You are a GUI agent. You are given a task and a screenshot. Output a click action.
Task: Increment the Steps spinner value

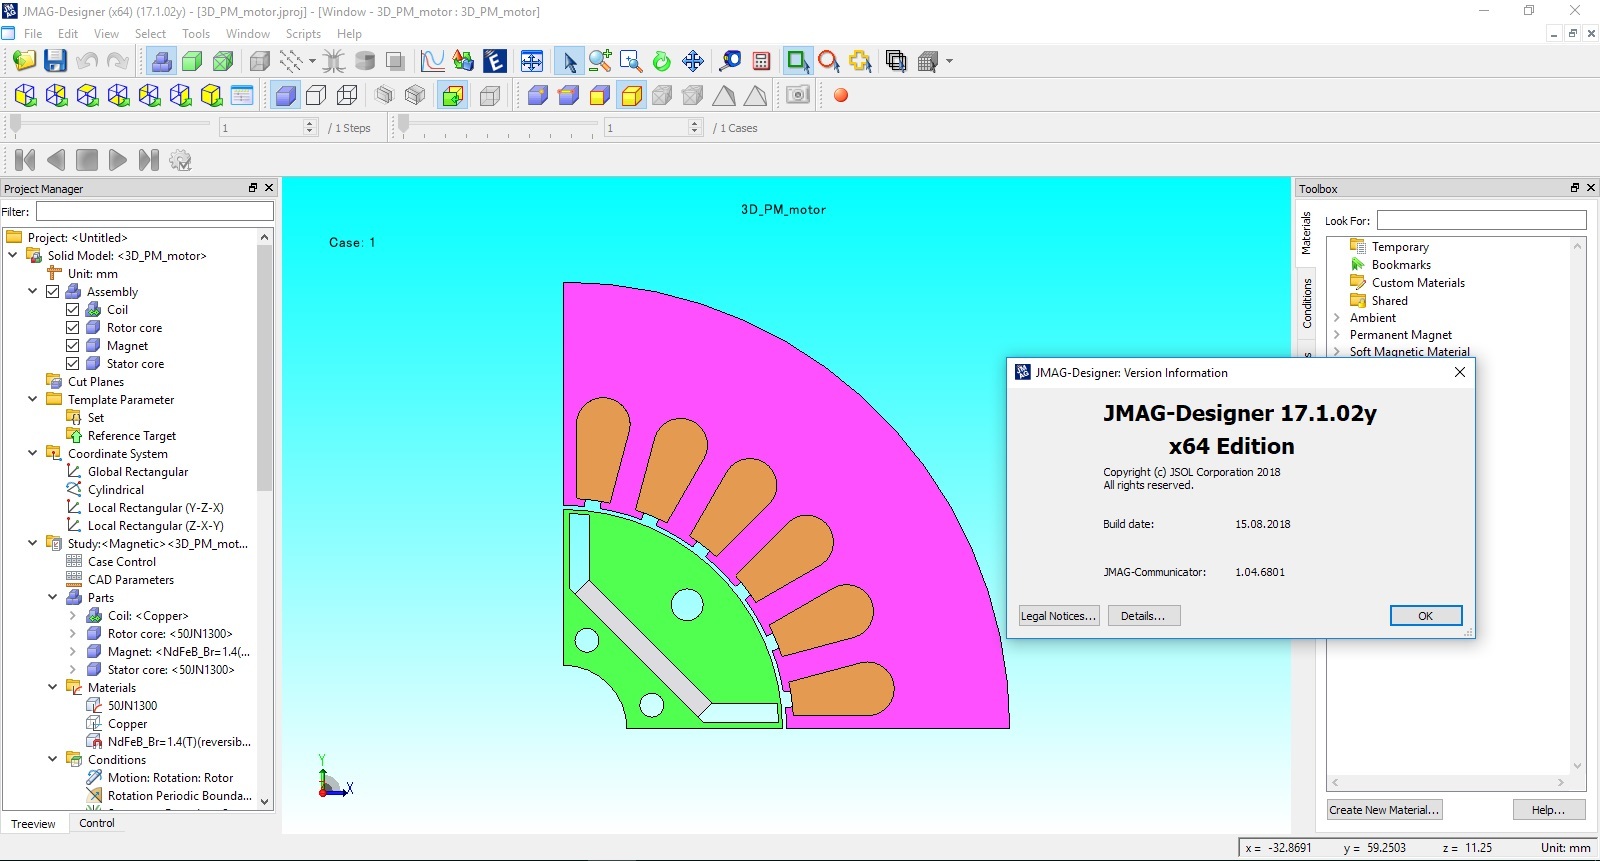(x=309, y=123)
